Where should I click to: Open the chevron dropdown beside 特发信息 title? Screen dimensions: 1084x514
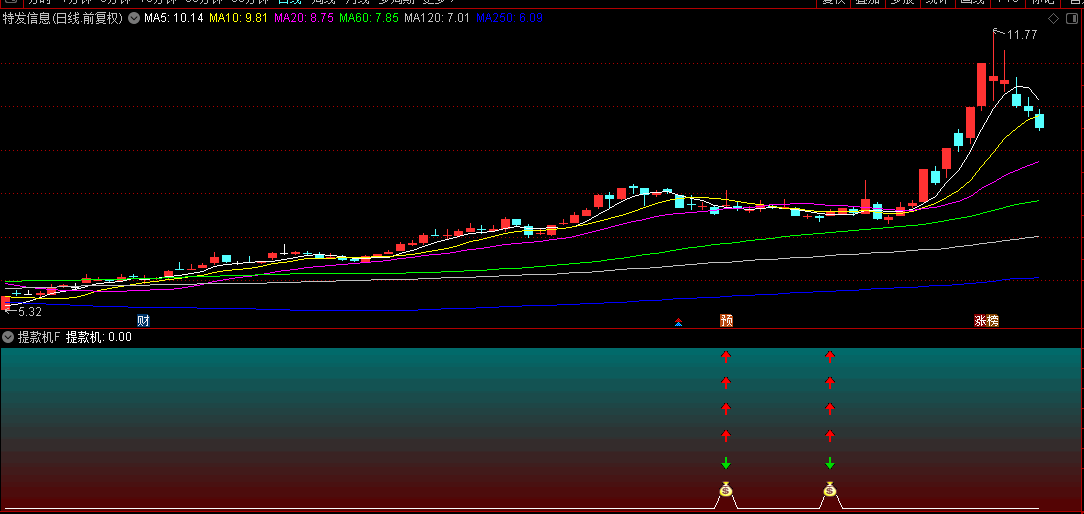point(133,19)
